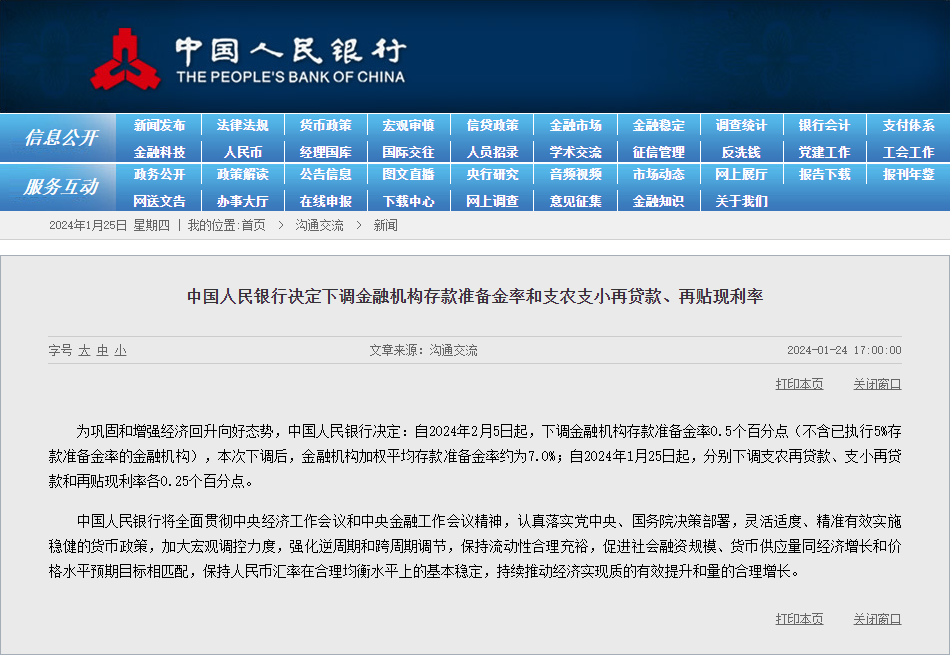The image size is (950, 655).
Task: Open 调查统计 in the navigation bar
Action: point(741,126)
